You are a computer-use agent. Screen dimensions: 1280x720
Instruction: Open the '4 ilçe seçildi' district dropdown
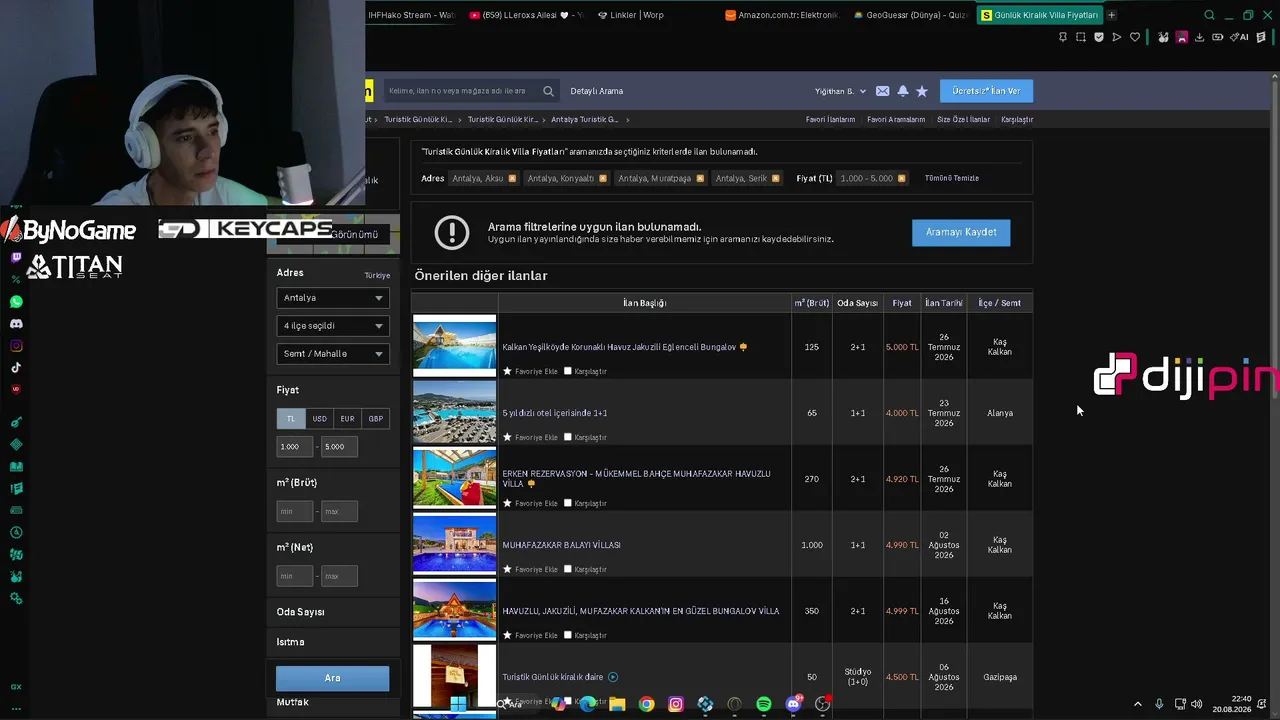(x=333, y=326)
